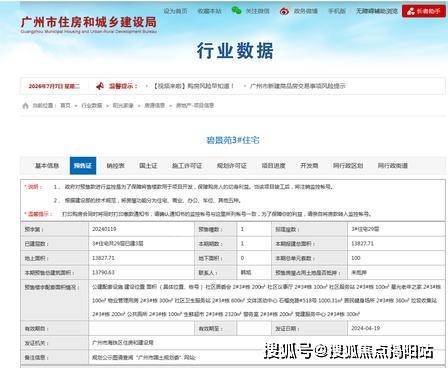Open 手机版 link in header

coord(337,11)
